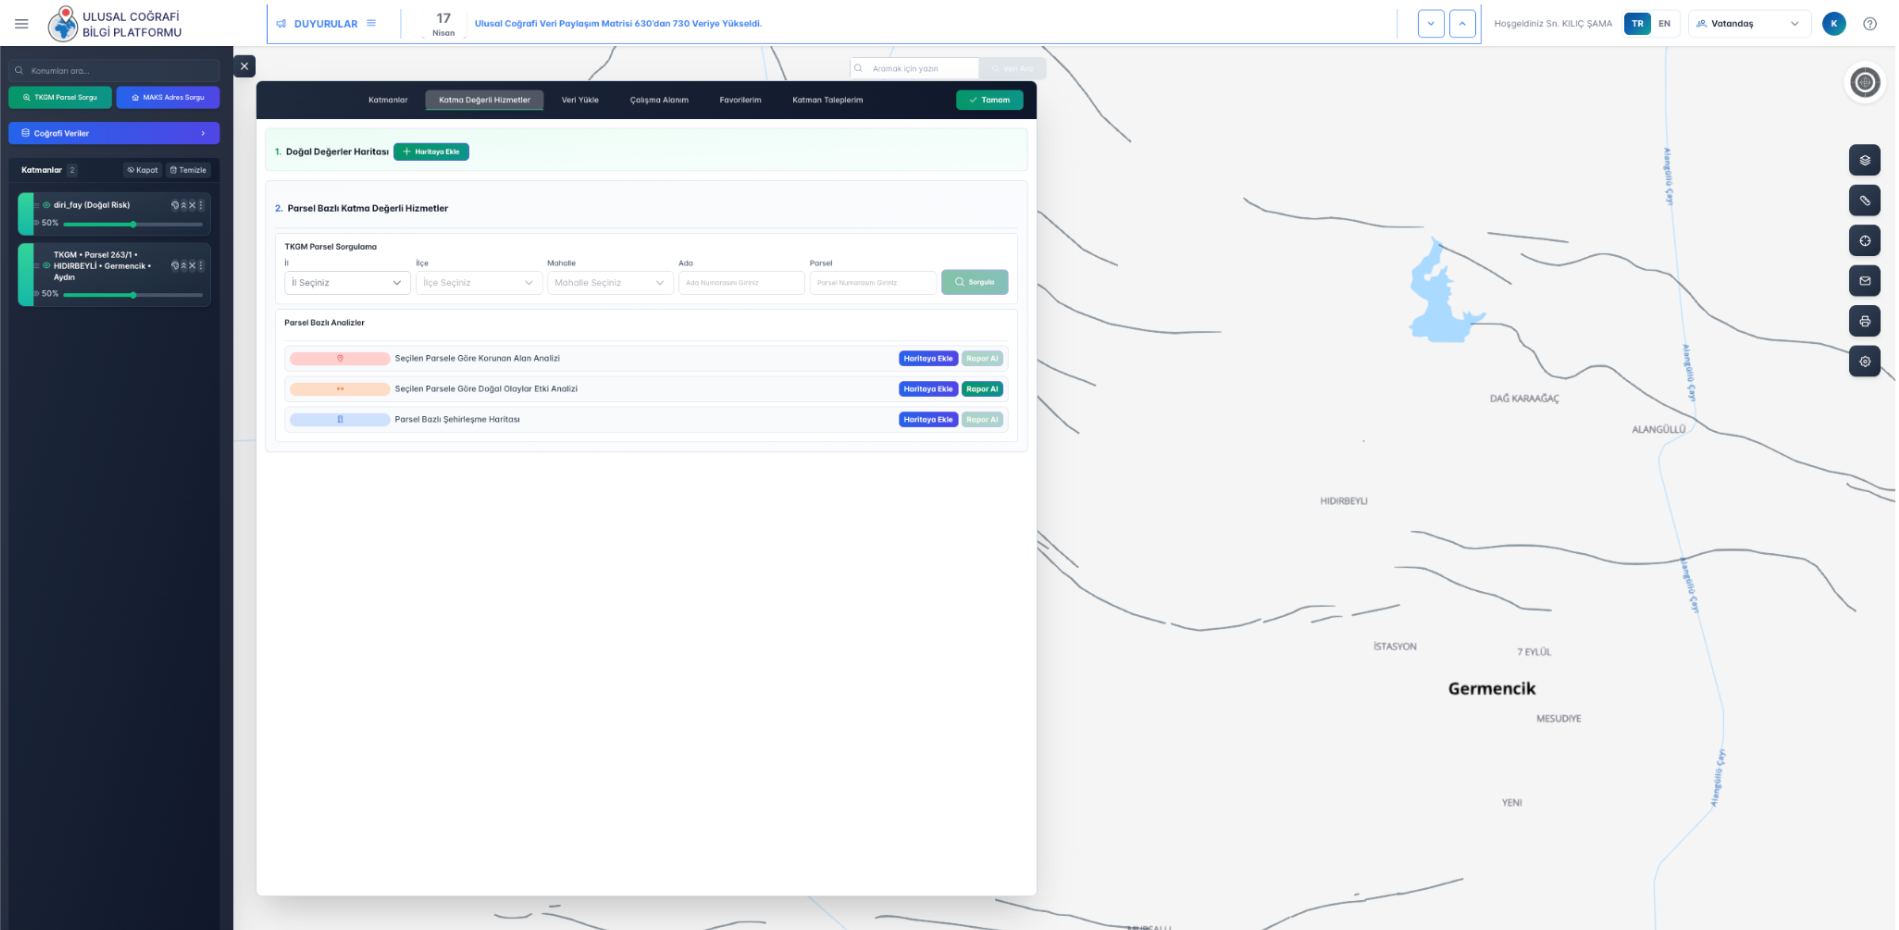
Task: Open the K user avatar
Action: [x=1833, y=24]
